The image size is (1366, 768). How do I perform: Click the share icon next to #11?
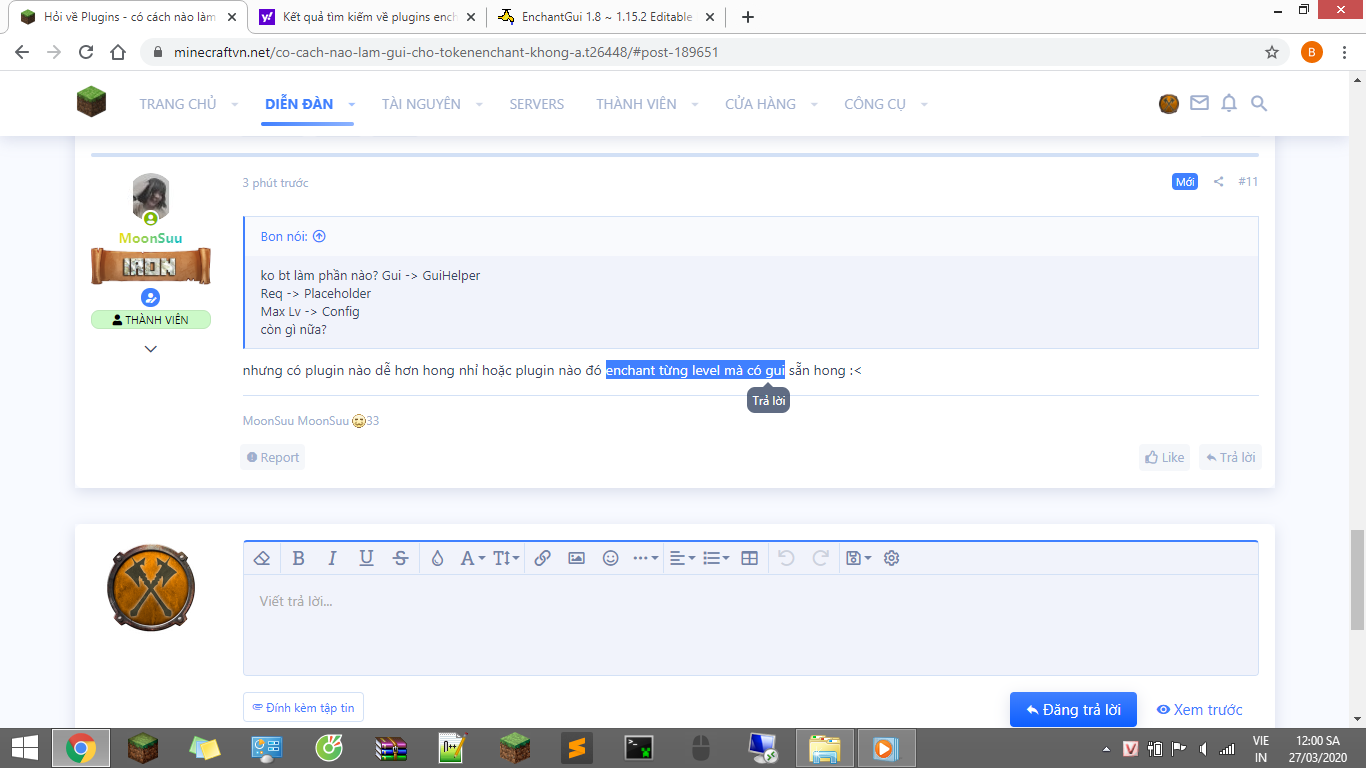point(1218,182)
